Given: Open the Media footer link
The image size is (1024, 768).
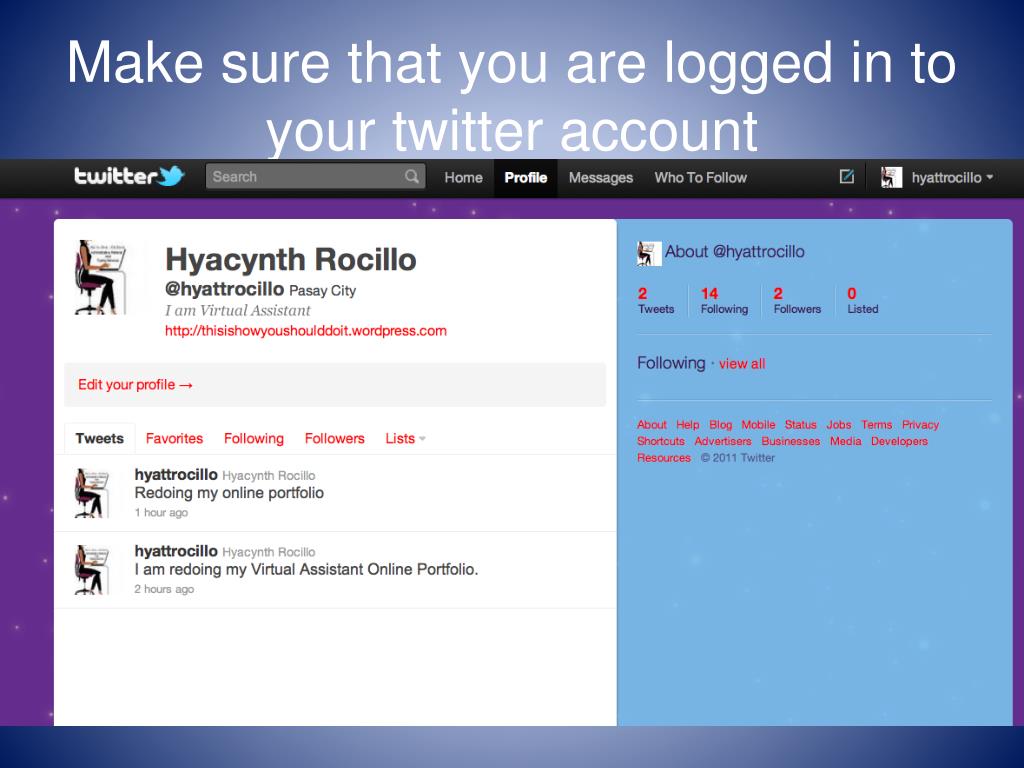Looking at the screenshot, I should pyautogui.click(x=846, y=441).
